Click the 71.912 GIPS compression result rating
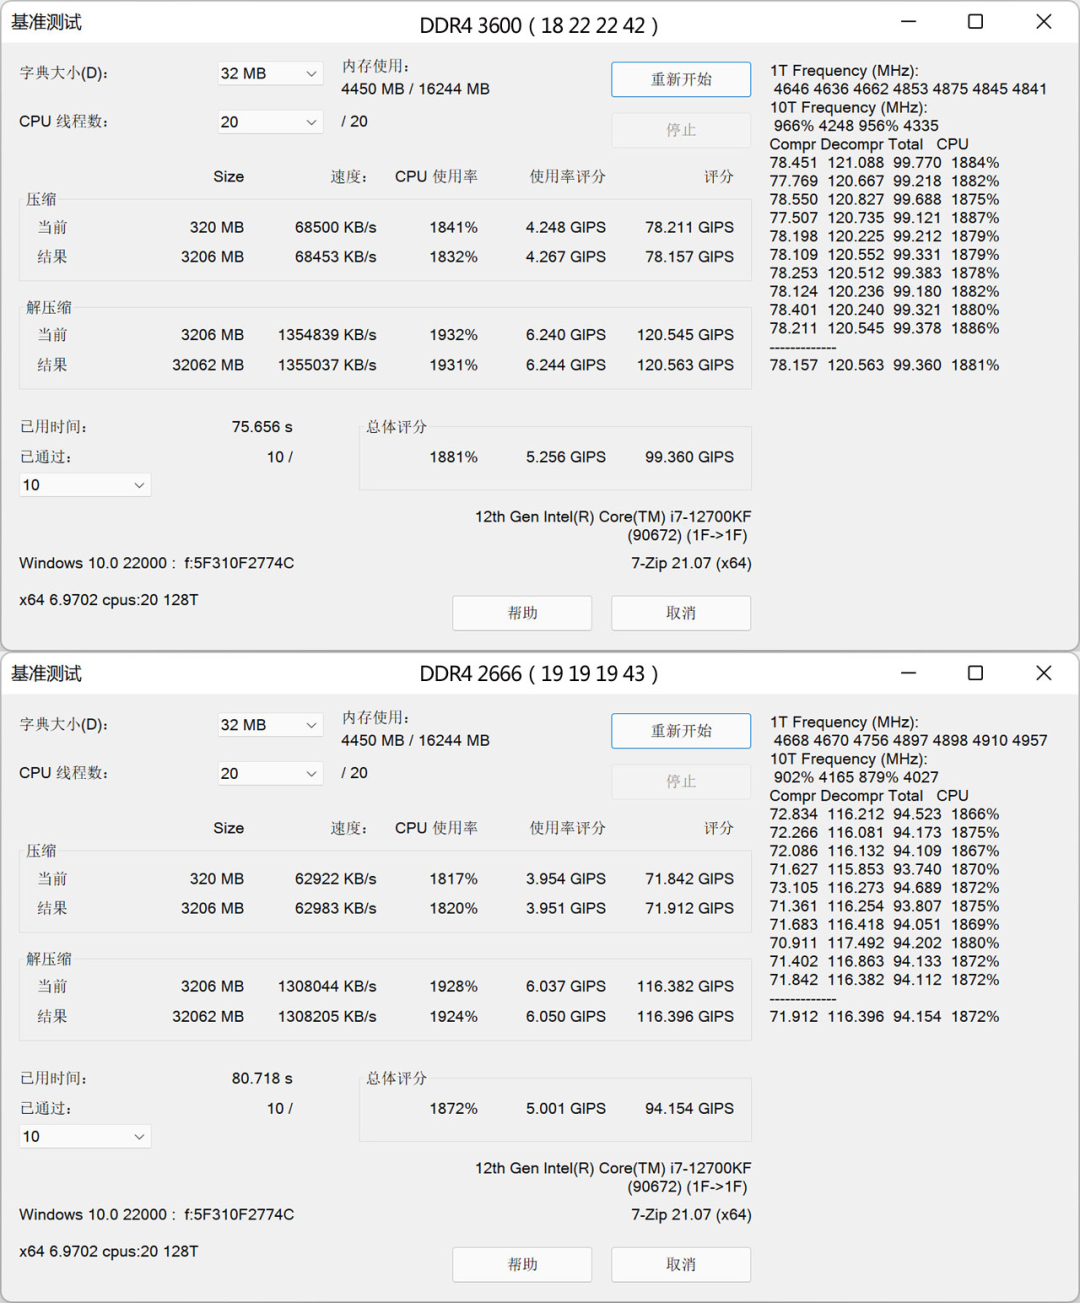 [x=689, y=909]
